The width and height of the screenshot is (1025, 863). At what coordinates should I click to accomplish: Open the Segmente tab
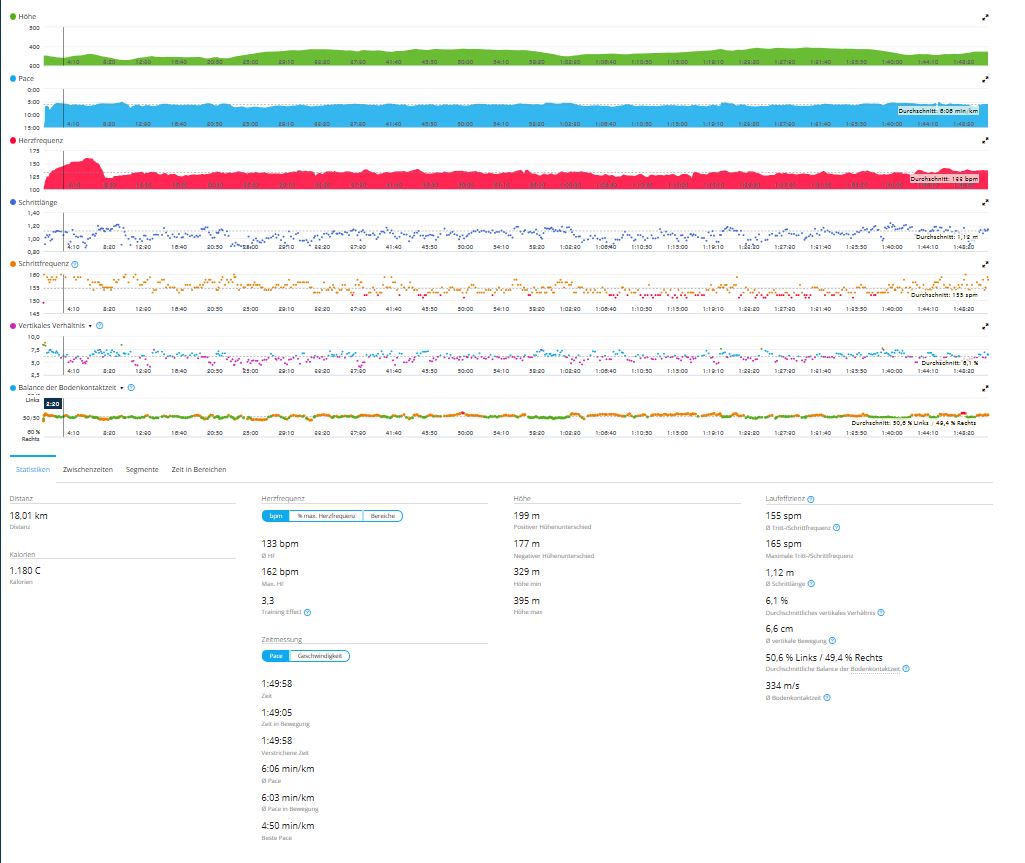(142, 469)
